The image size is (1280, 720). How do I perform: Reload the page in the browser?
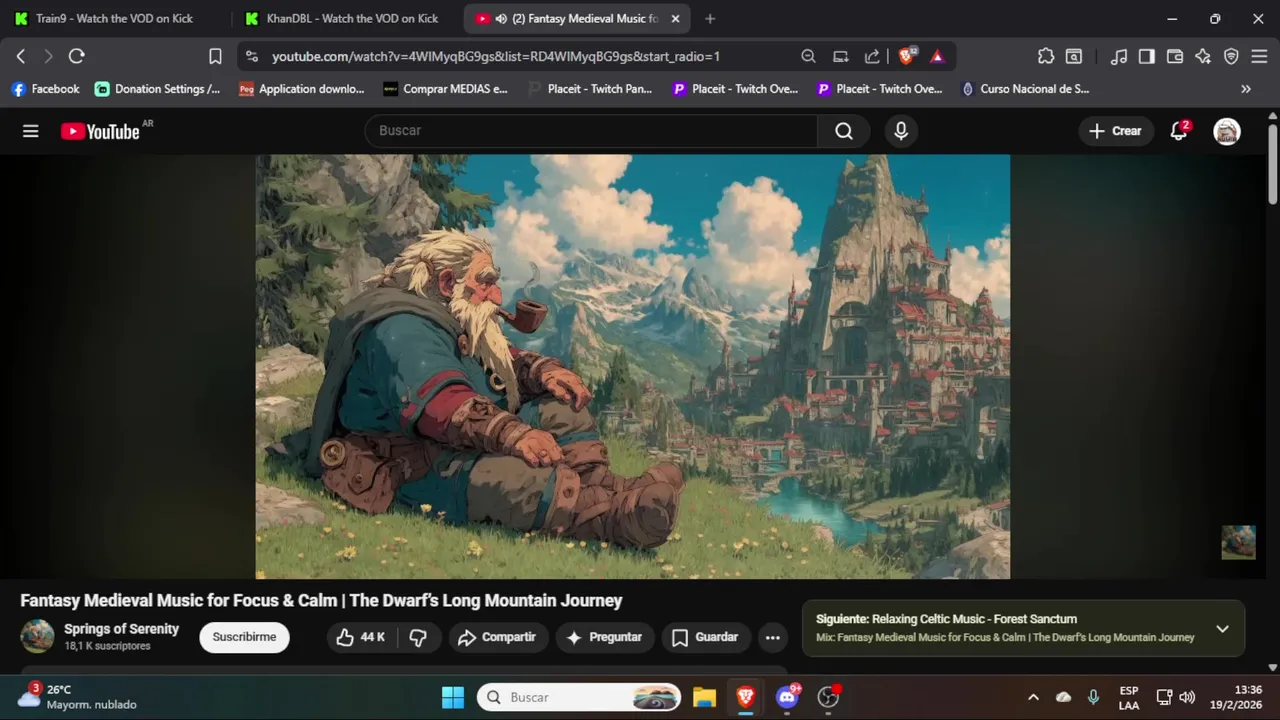coord(76,56)
